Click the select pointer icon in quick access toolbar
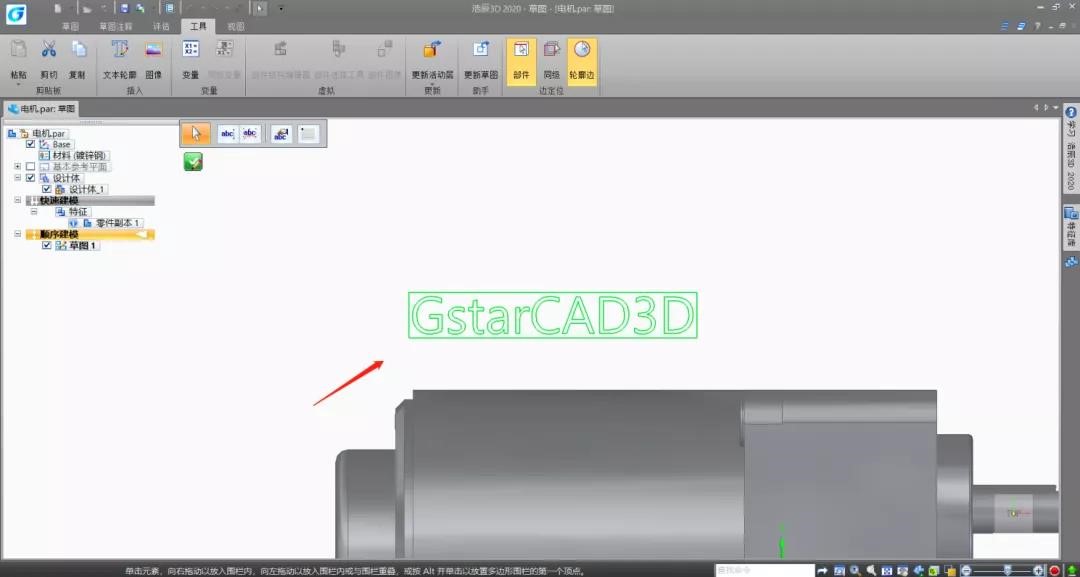 (x=260, y=8)
